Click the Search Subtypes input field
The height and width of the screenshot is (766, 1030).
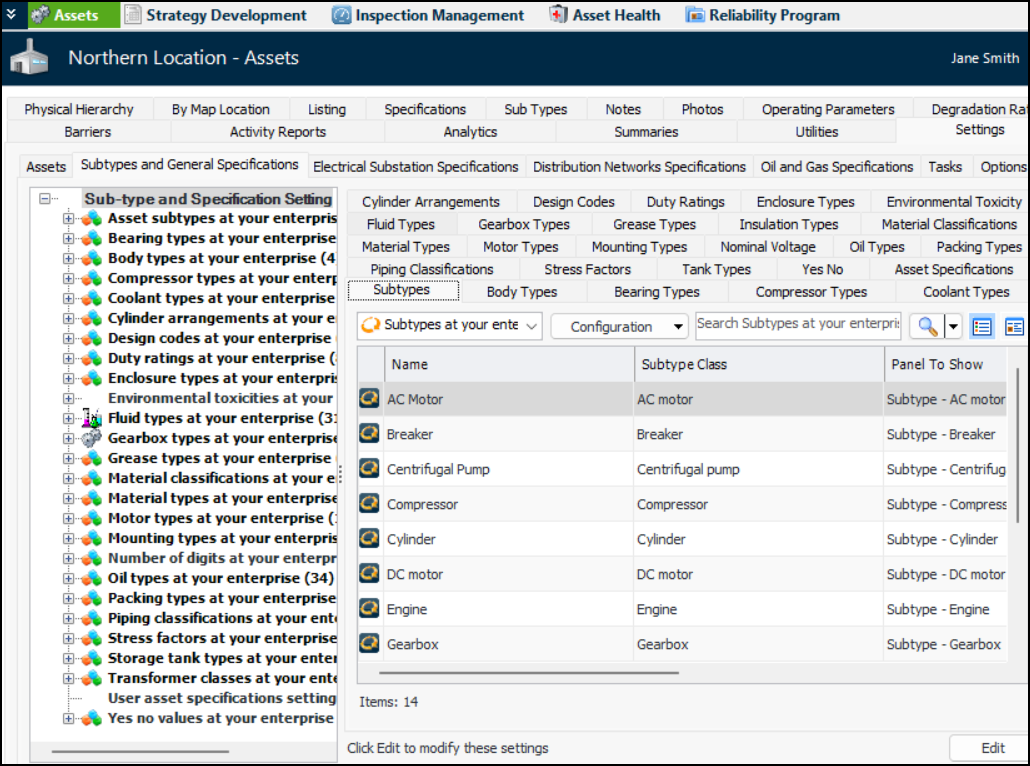pos(797,325)
